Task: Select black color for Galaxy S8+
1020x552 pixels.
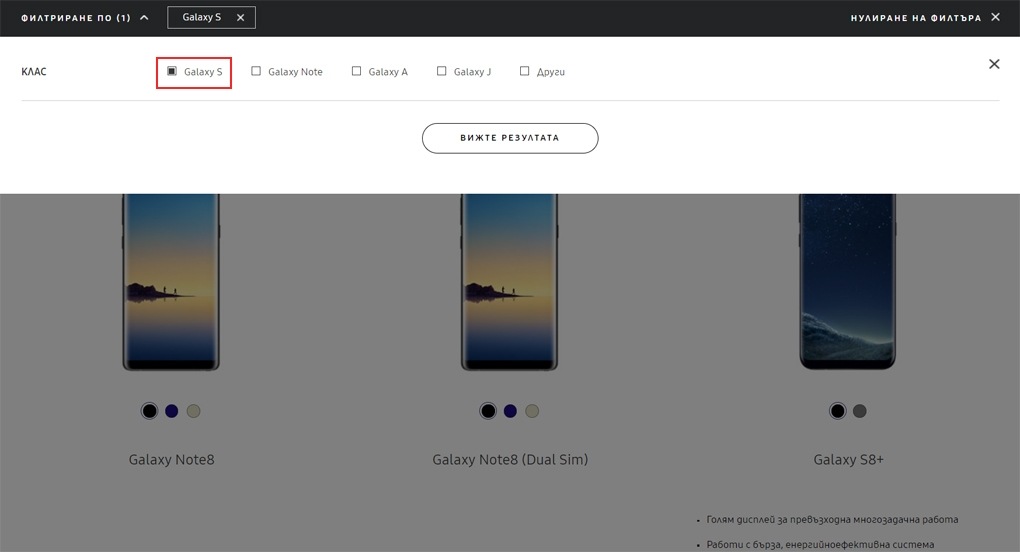Action: pos(838,411)
